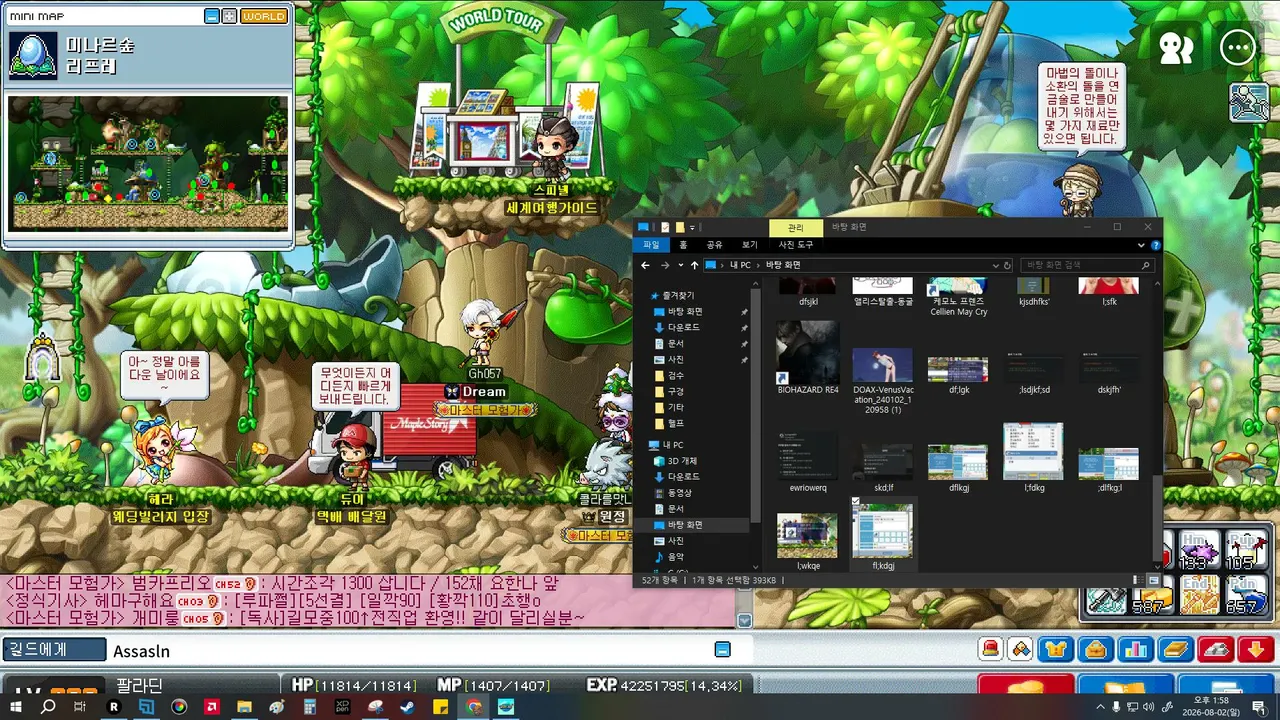Refresh the File Explorer folder view
This screenshot has height=720, width=1280.
(x=1008, y=265)
